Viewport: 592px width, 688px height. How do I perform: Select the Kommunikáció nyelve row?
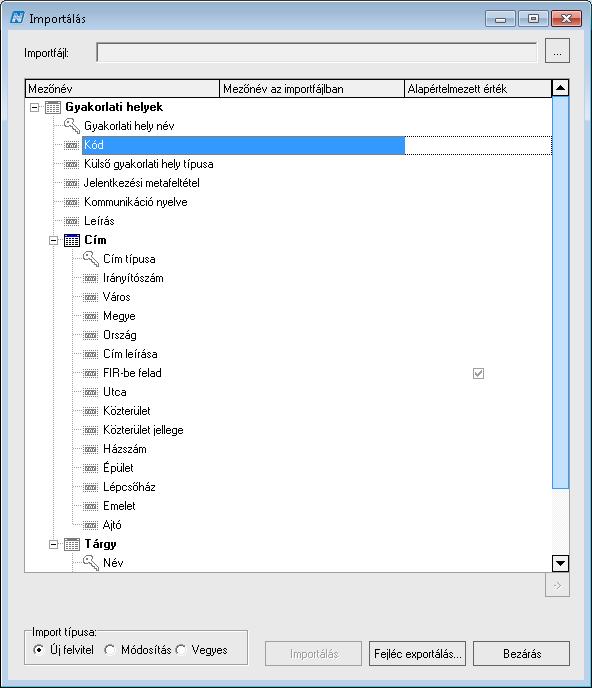[x=288, y=202]
